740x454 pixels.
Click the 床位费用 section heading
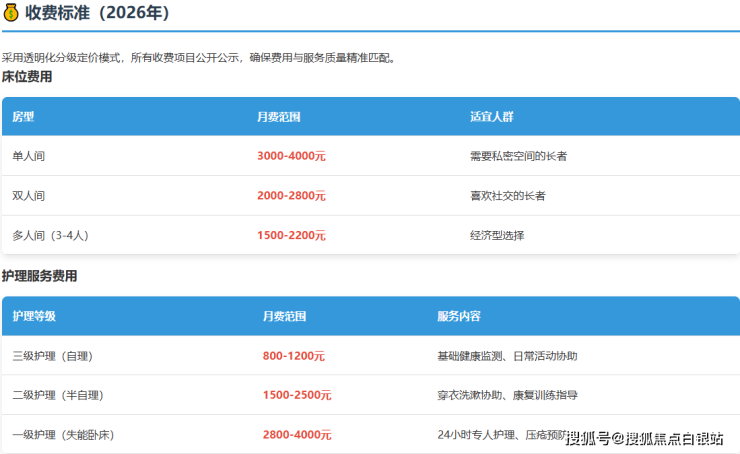(x=27, y=77)
